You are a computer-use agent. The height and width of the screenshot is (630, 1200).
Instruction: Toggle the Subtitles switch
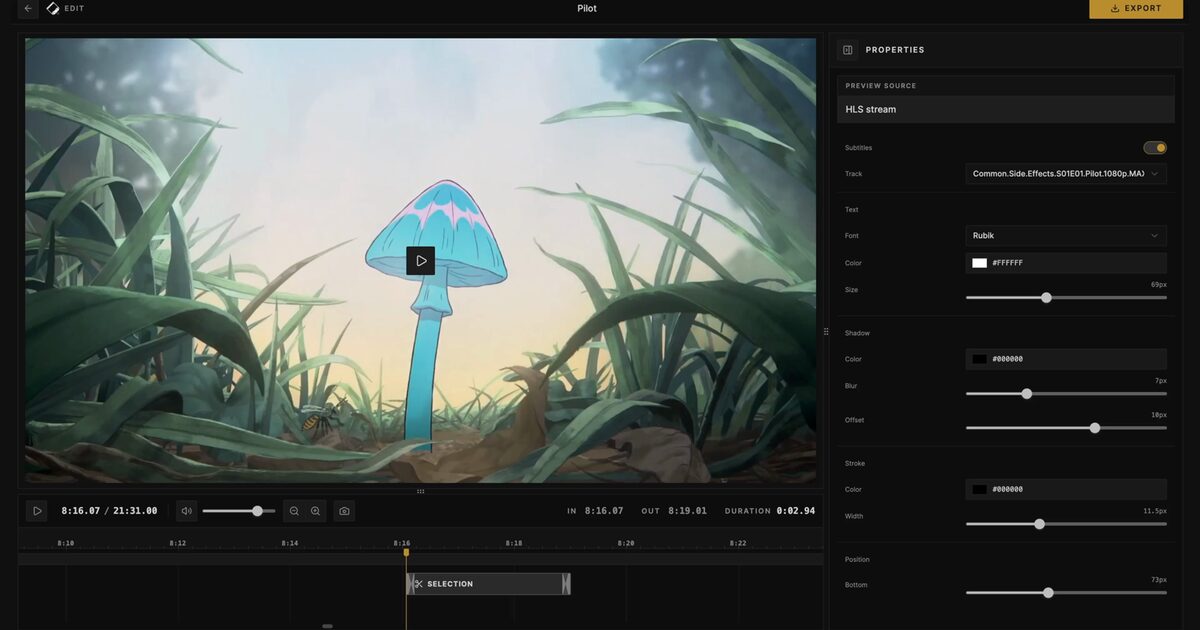[x=1155, y=148]
